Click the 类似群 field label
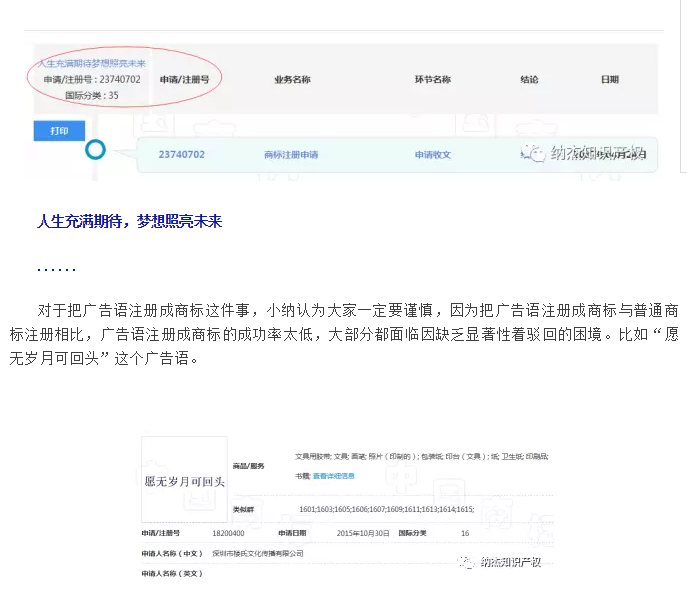The height and width of the screenshot is (610, 687). point(243,509)
